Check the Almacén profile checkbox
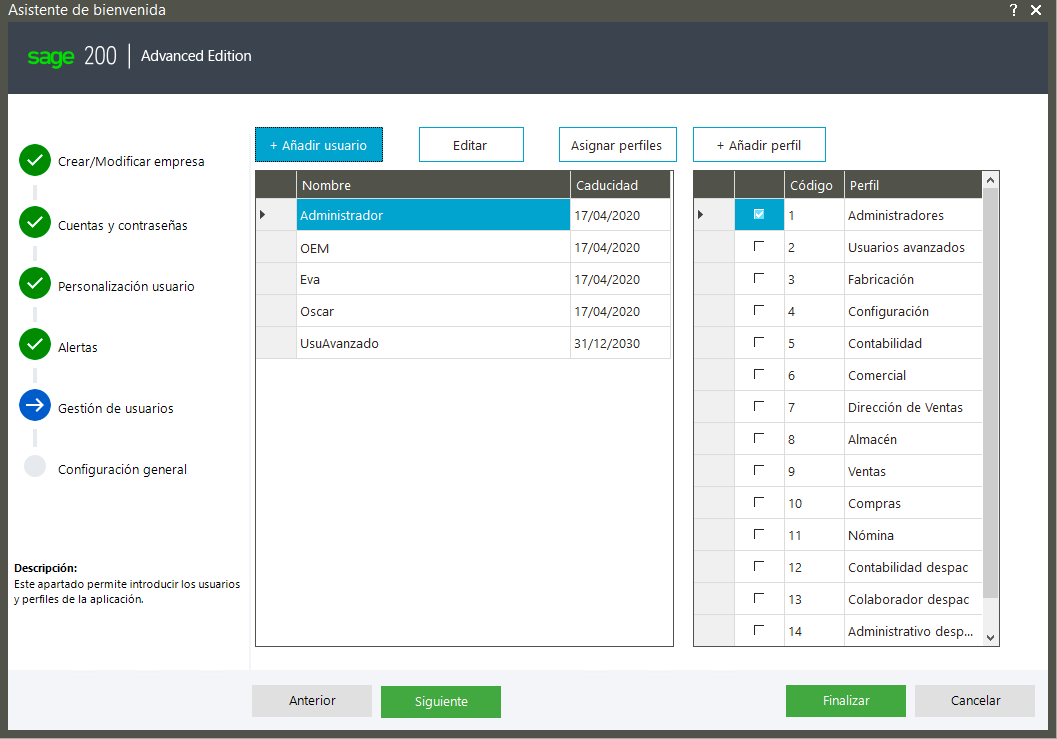Screen dimensions: 1057x739 pos(758,438)
